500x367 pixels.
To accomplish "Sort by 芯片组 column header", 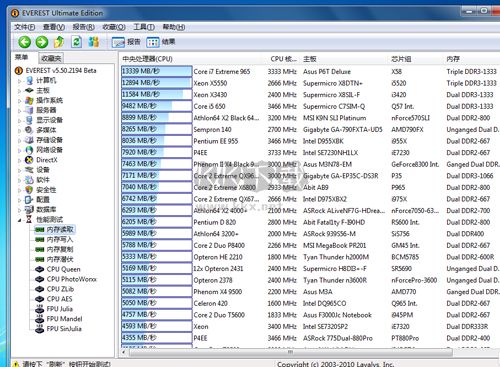I will pyautogui.click(x=415, y=59).
